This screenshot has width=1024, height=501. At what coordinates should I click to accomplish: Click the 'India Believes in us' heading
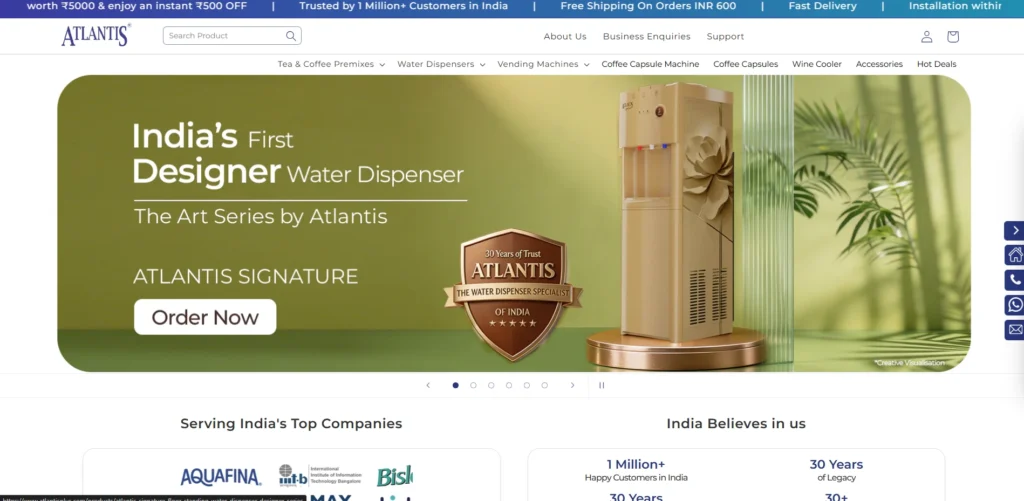click(x=736, y=423)
